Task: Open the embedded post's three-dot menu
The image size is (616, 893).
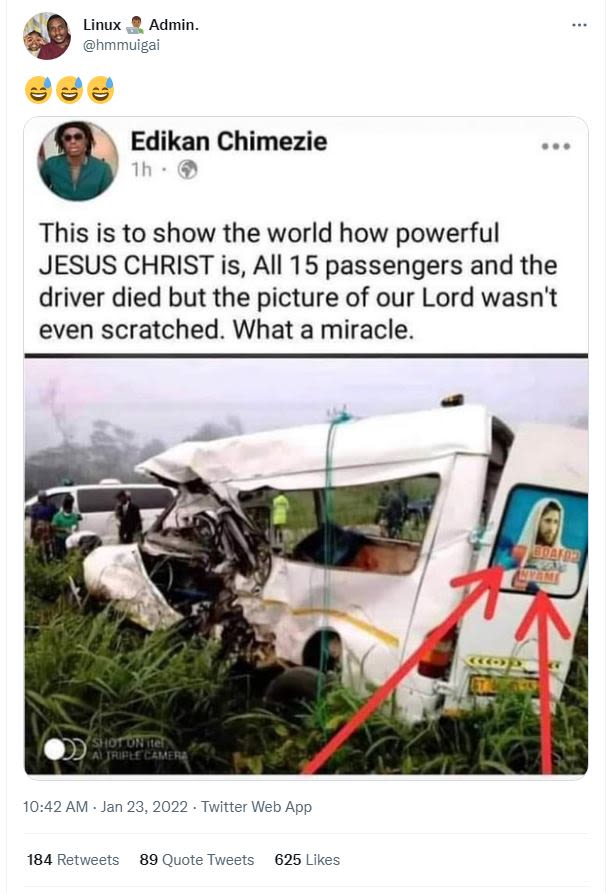Action: pos(556,146)
